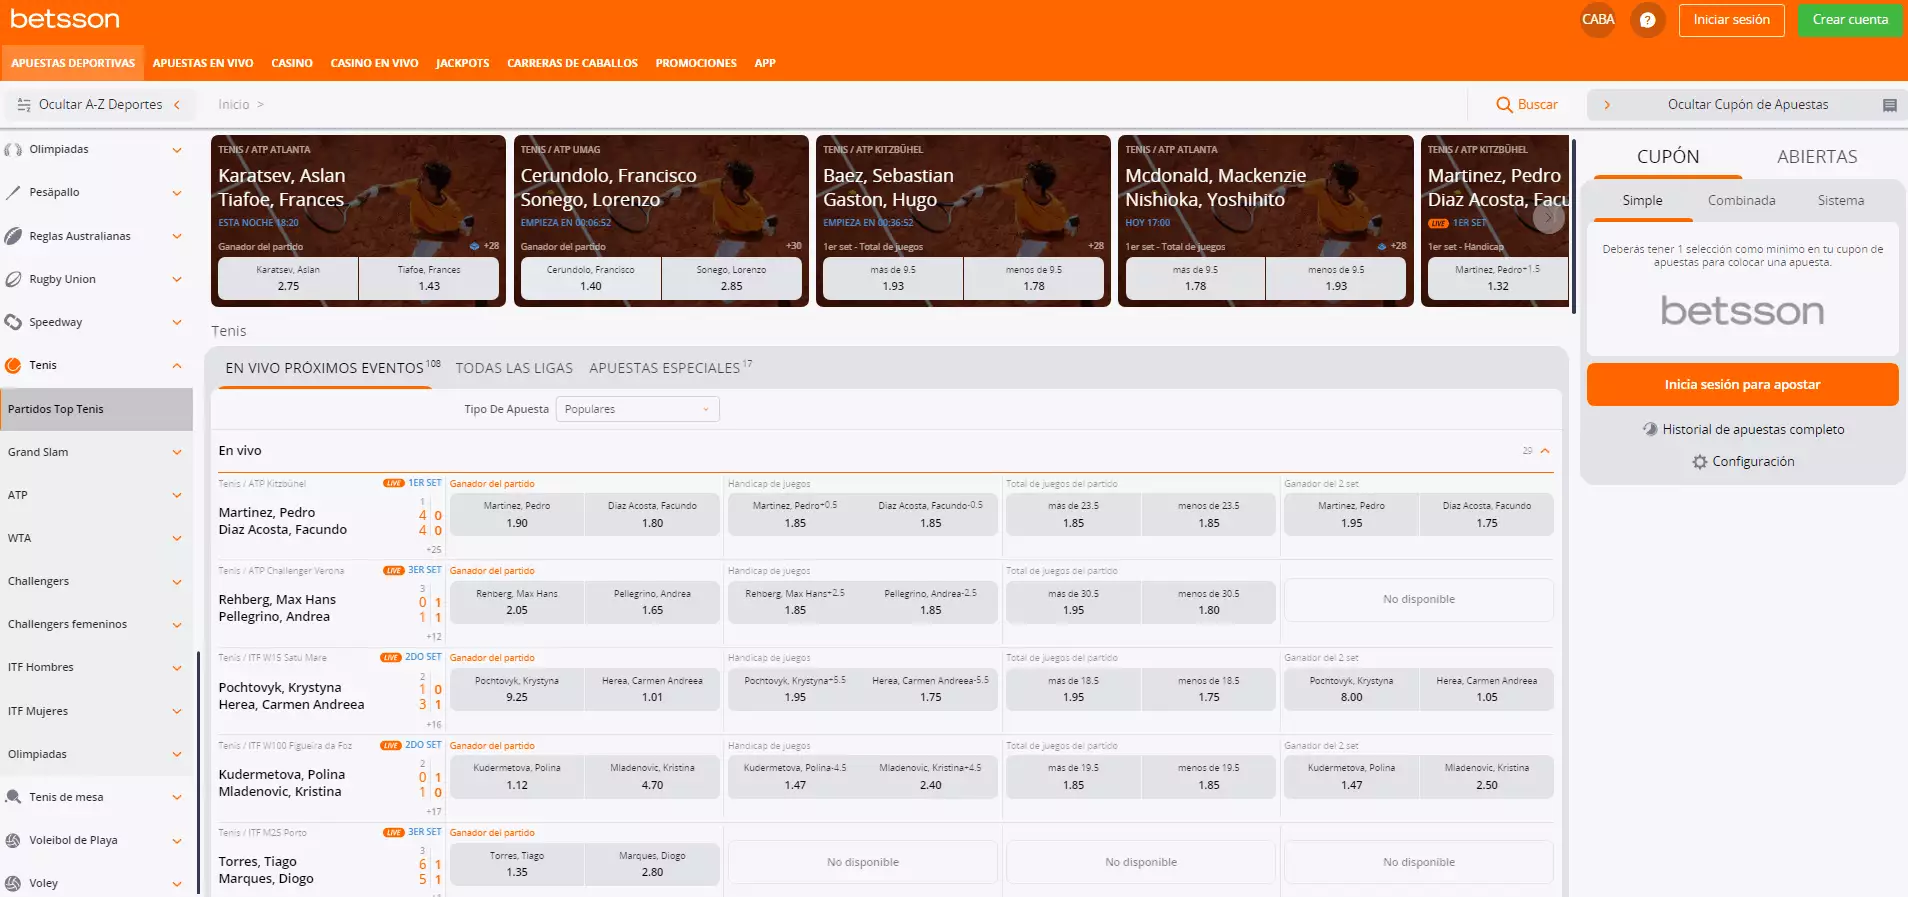This screenshot has width=1908, height=897.
Task: Select Herea, Carmen Andreea 2nd set 1.05
Action: click(x=1486, y=689)
